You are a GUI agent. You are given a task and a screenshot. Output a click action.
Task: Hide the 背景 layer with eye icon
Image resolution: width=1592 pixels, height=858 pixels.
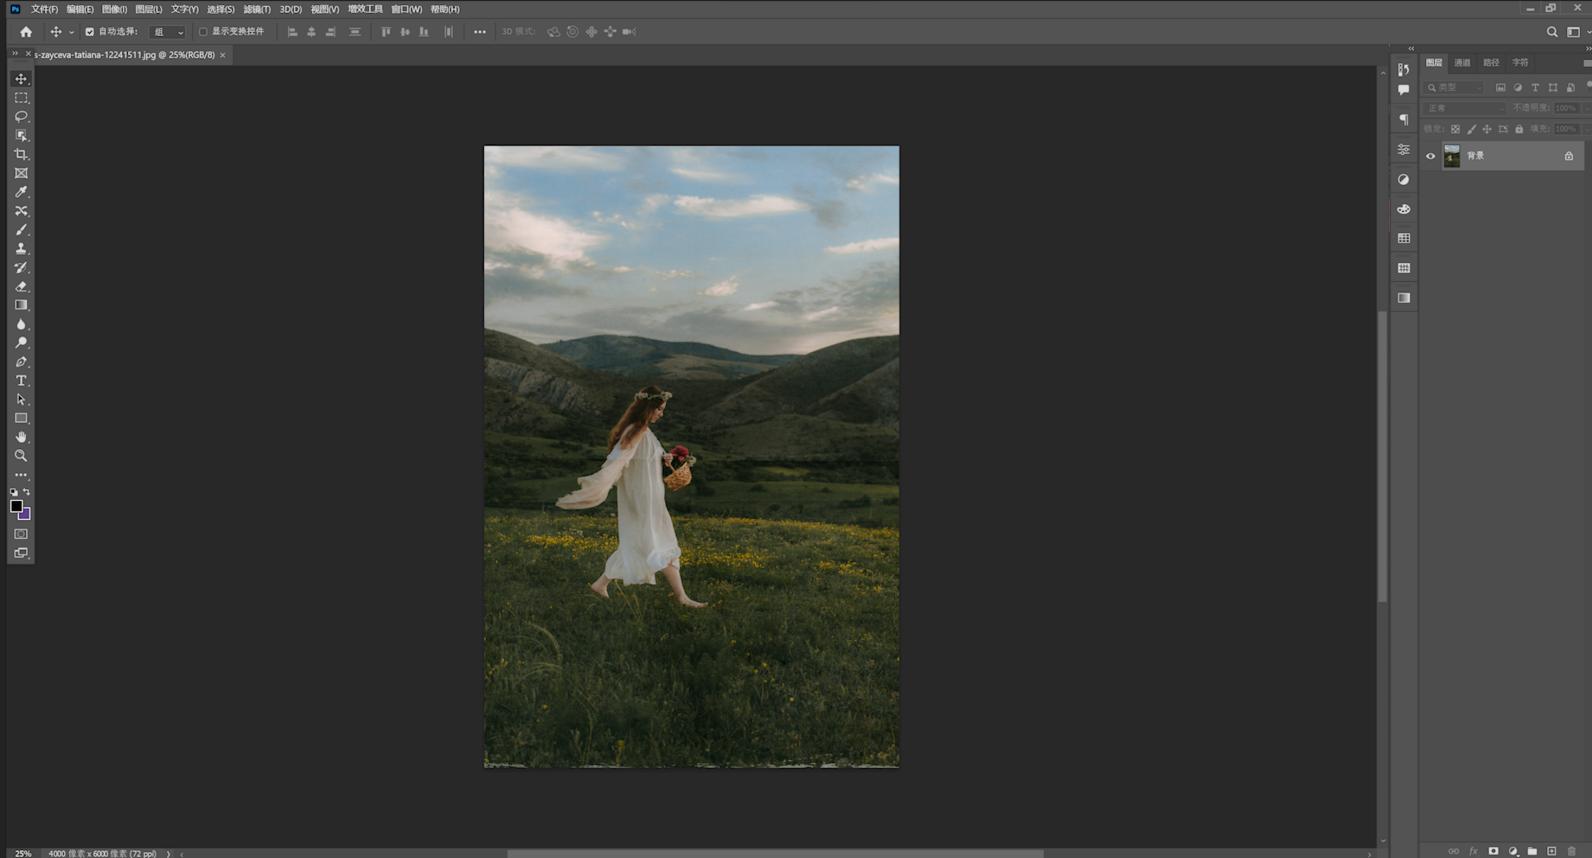(x=1430, y=156)
